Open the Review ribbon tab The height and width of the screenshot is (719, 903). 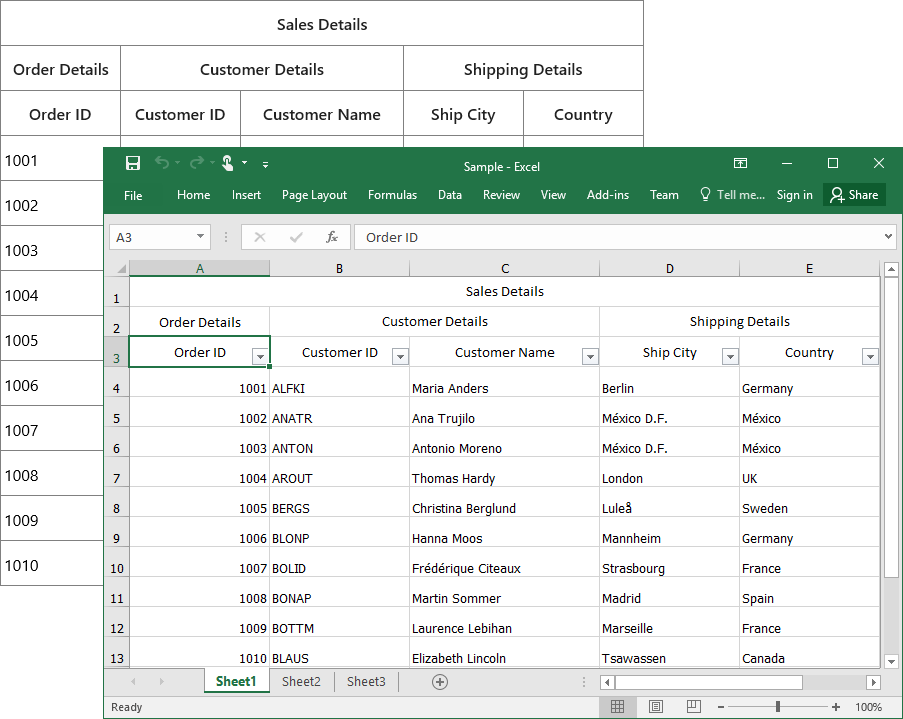point(501,195)
